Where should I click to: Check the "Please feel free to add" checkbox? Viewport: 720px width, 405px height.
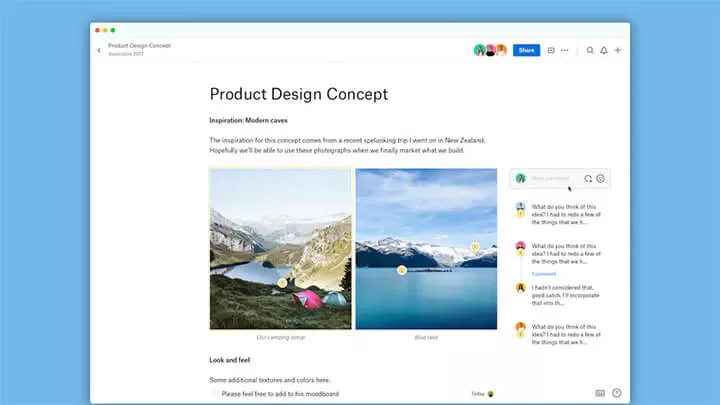pyautogui.click(x=215, y=394)
